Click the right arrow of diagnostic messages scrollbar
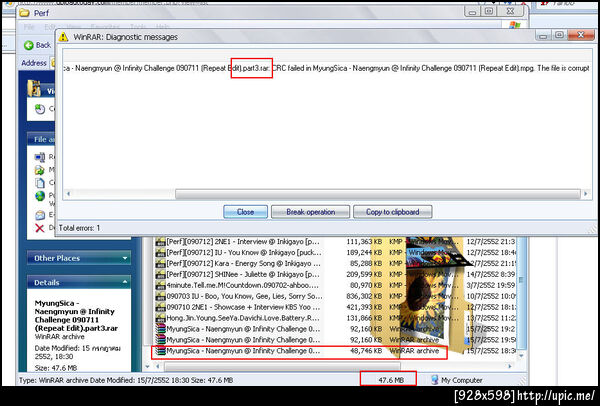600x406 pixels. (x=586, y=194)
